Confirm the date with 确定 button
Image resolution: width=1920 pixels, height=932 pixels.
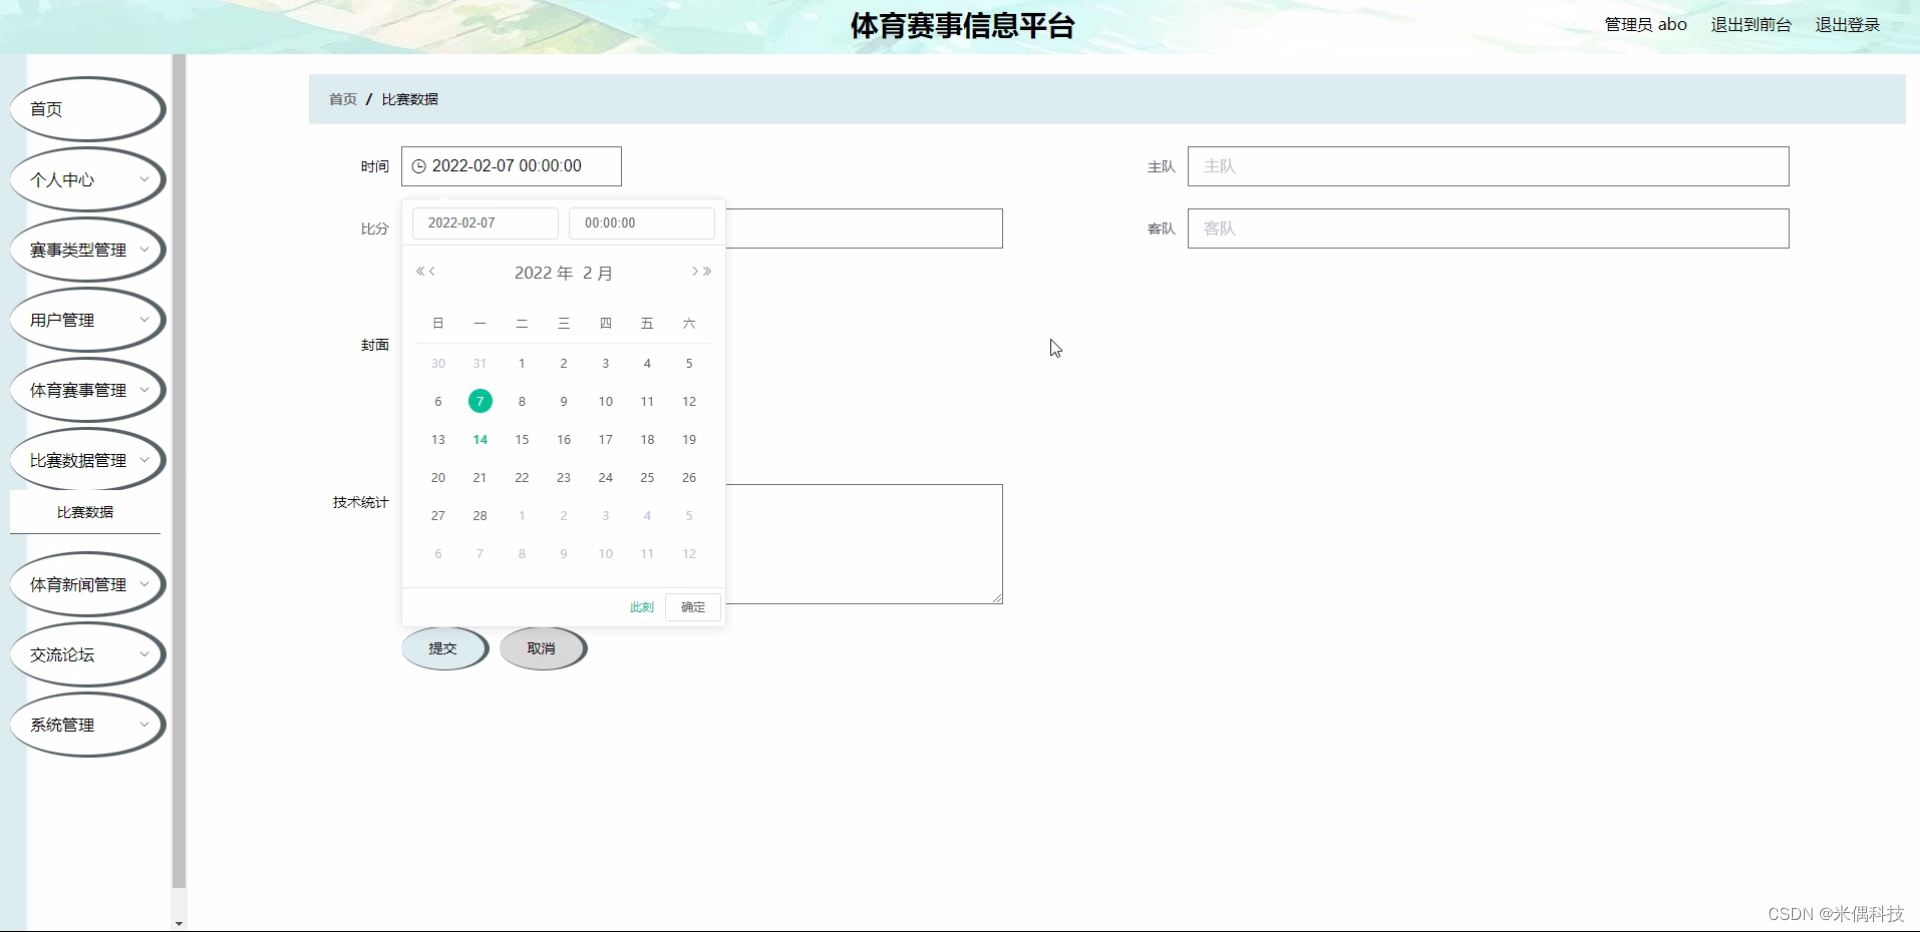(x=692, y=607)
